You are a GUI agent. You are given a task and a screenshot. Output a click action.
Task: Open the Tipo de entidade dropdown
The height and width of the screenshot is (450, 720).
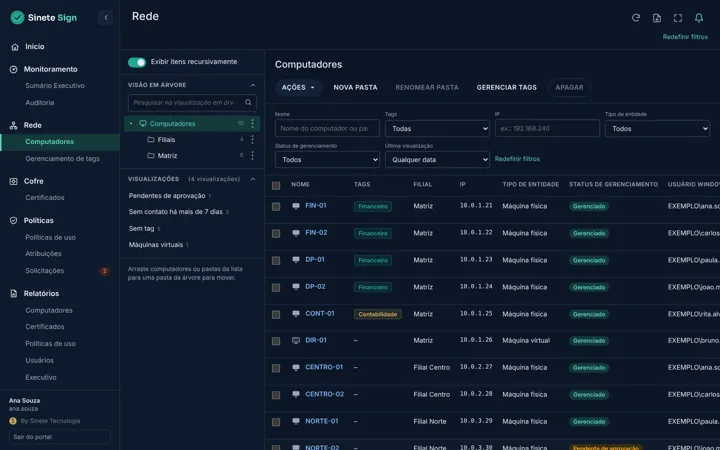point(657,129)
